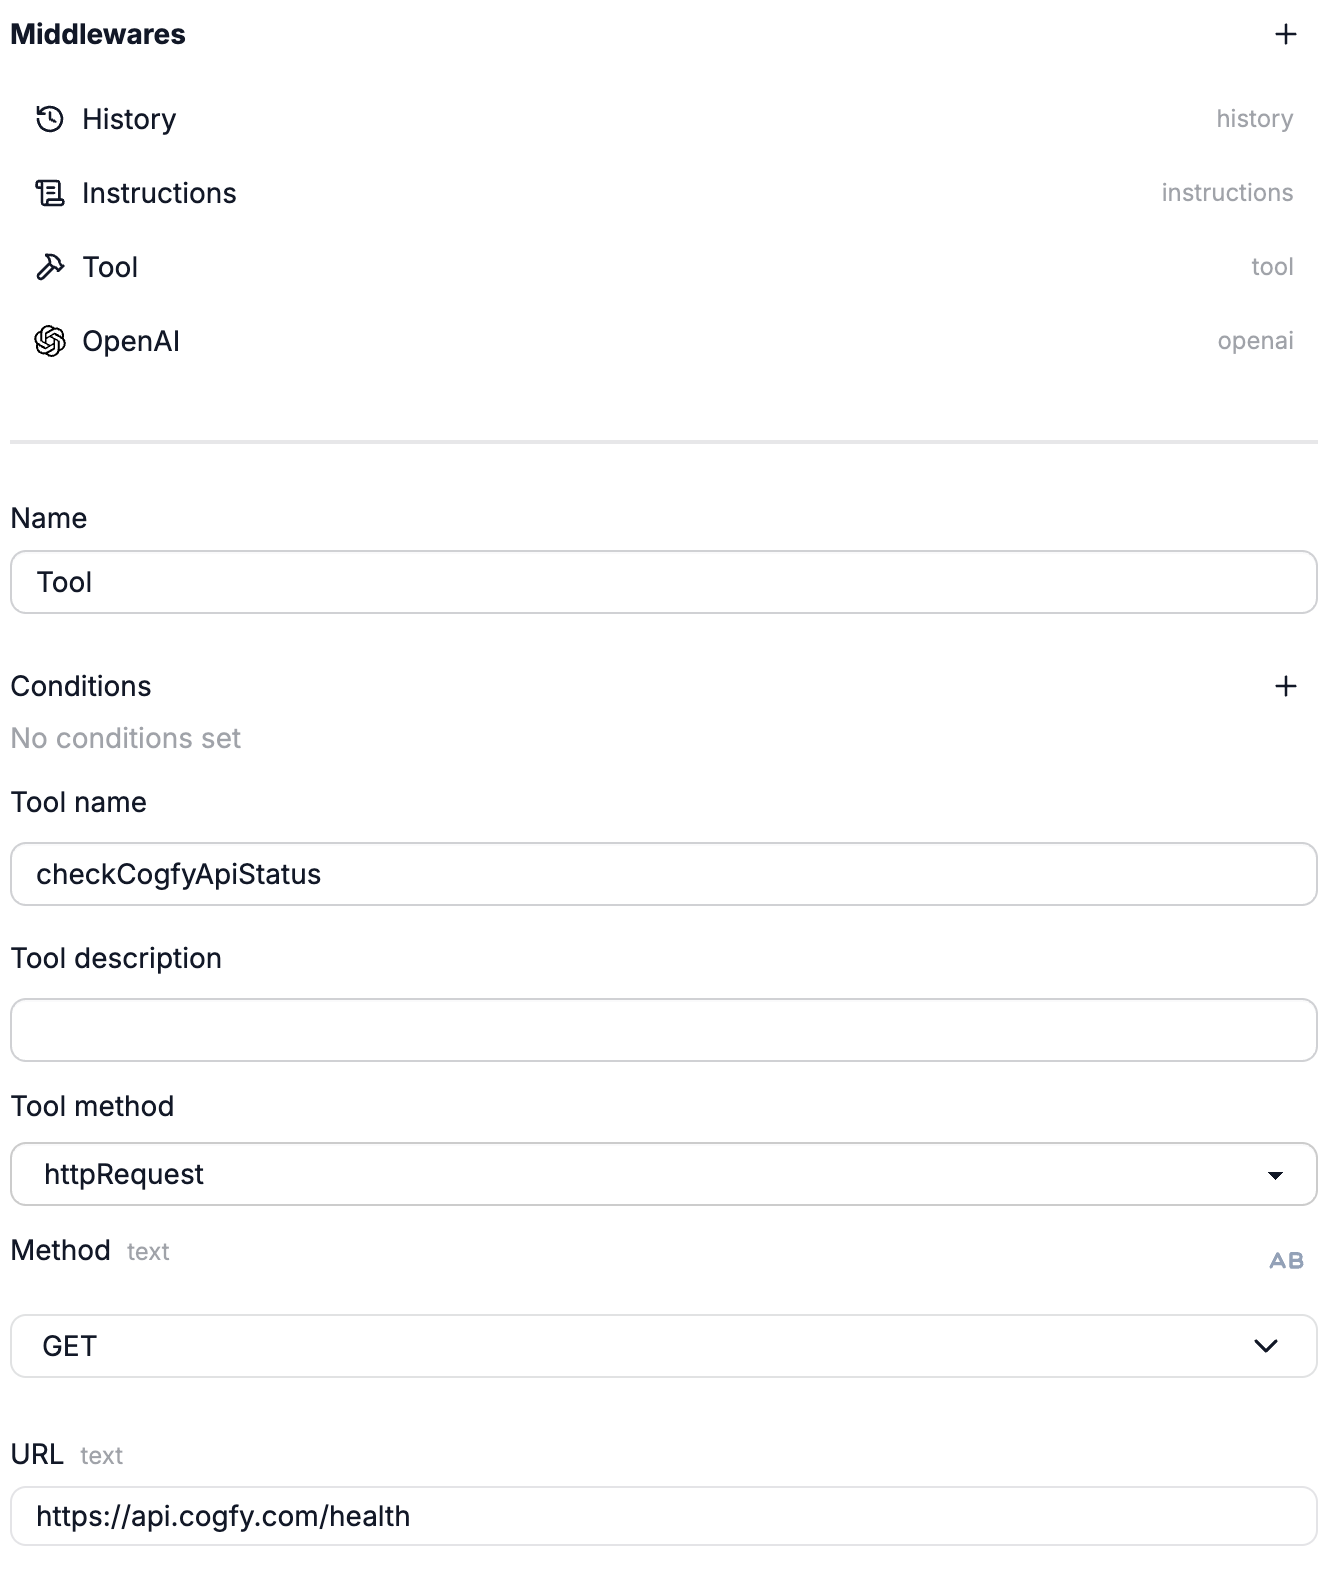Viewport: 1344px width, 1574px height.
Task: Click the Tool name field checkCogfyApiStatus
Action: tap(664, 874)
